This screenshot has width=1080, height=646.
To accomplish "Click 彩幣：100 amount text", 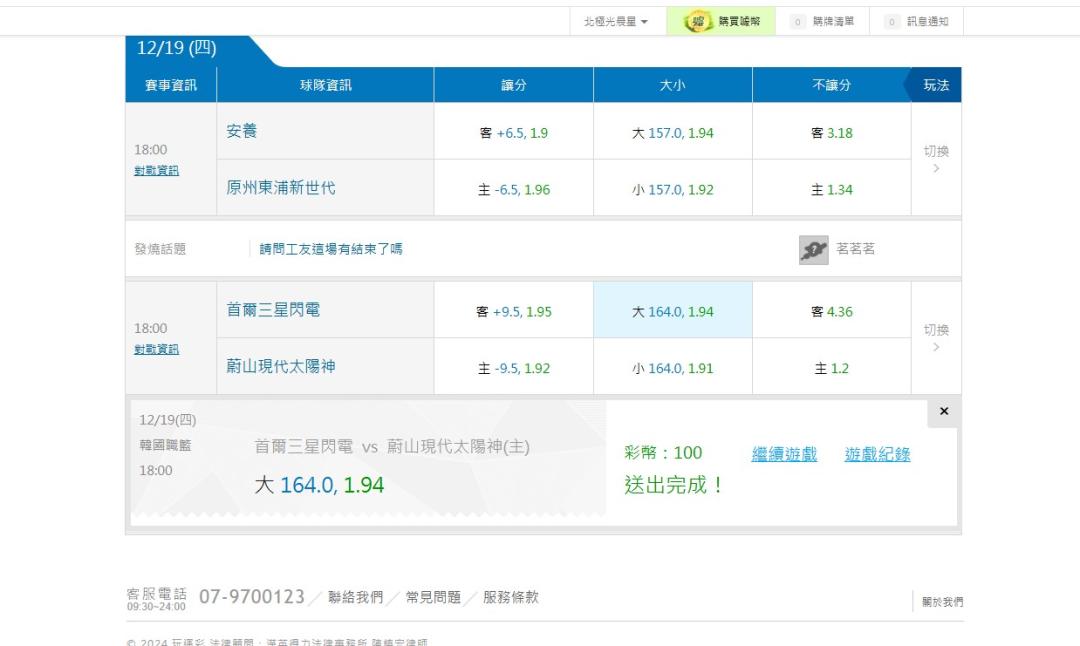I will pos(663,452).
